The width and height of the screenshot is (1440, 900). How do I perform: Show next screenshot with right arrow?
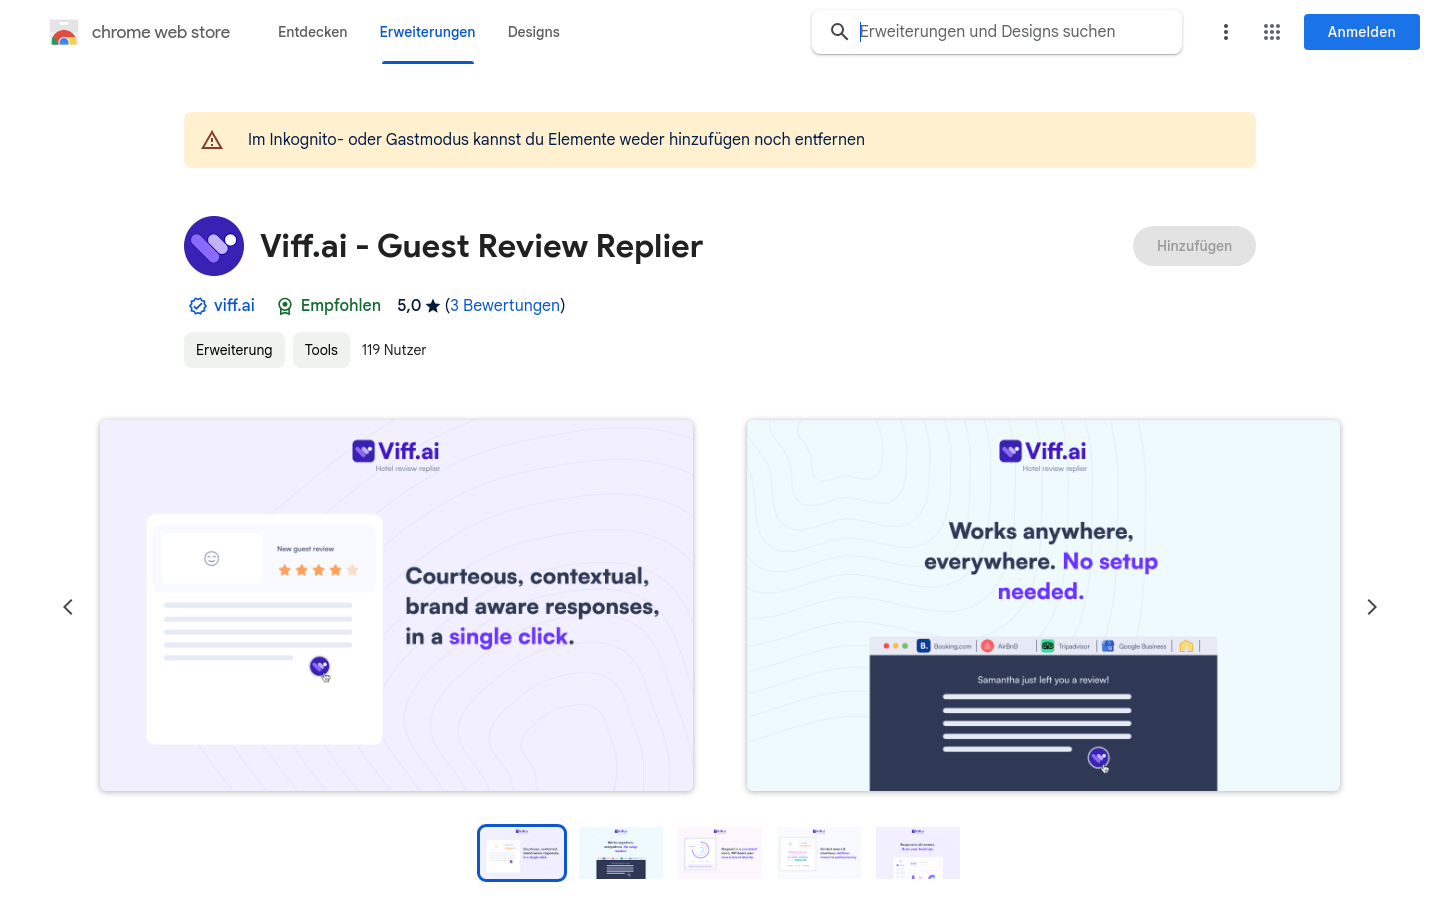[x=1372, y=607]
